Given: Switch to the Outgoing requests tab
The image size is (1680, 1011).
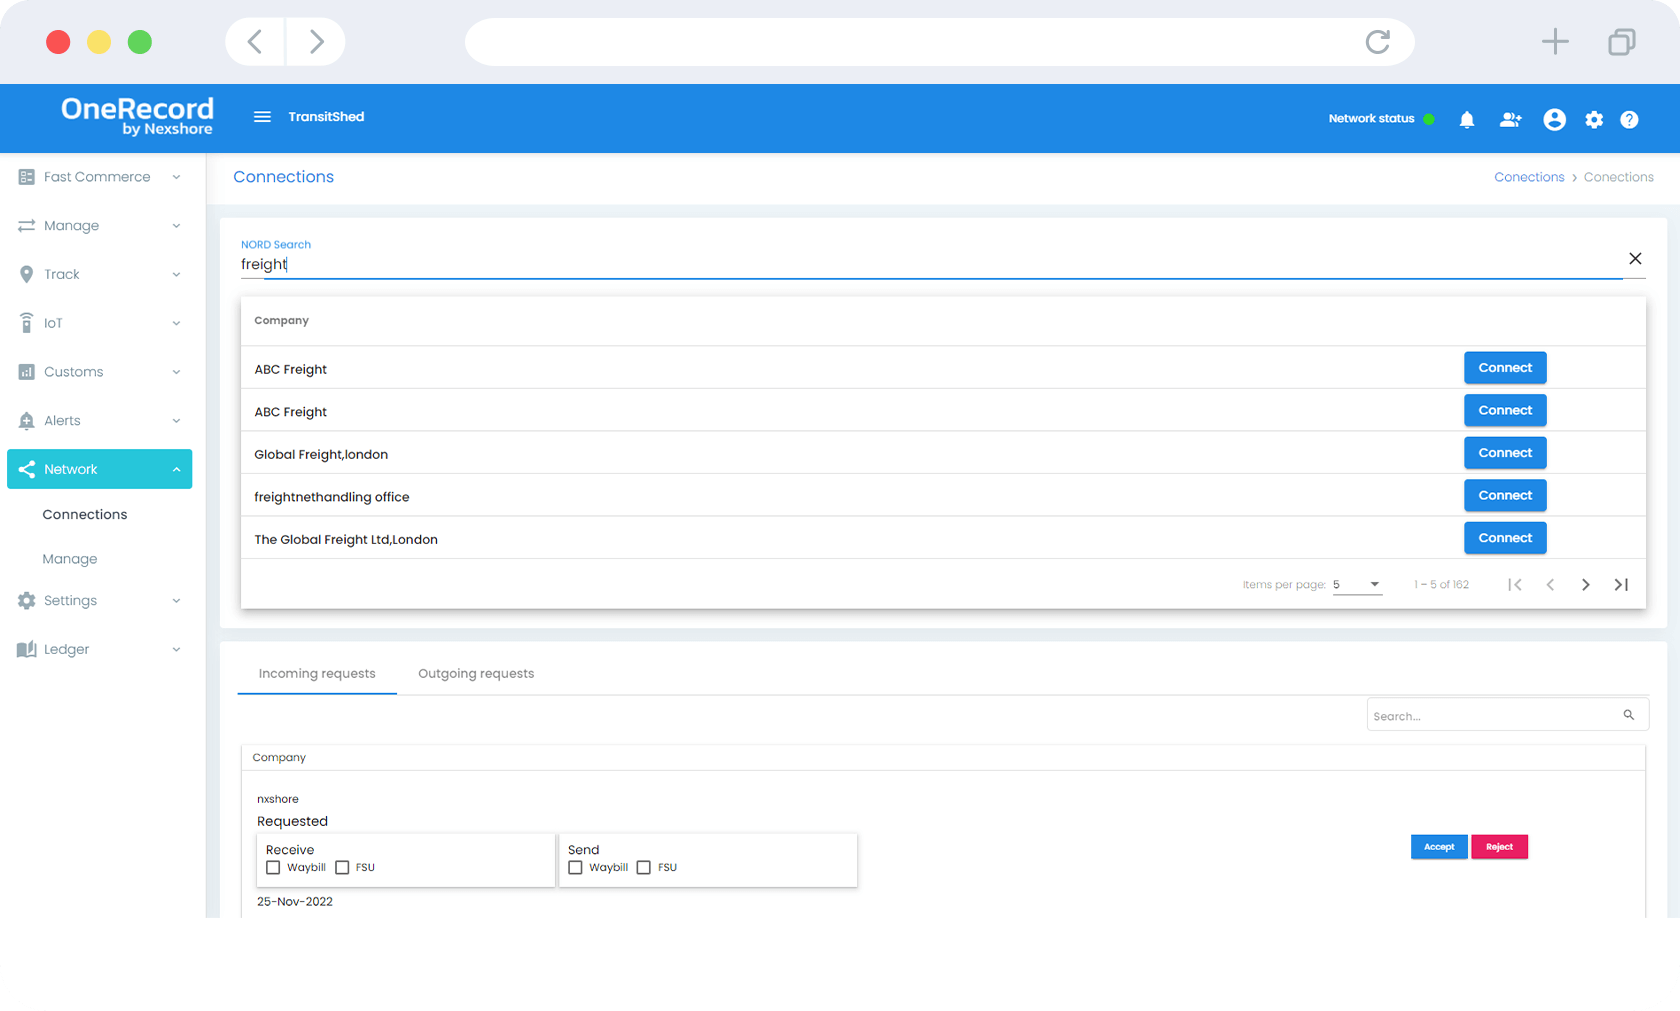Looking at the screenshot, I should (476, 674).
